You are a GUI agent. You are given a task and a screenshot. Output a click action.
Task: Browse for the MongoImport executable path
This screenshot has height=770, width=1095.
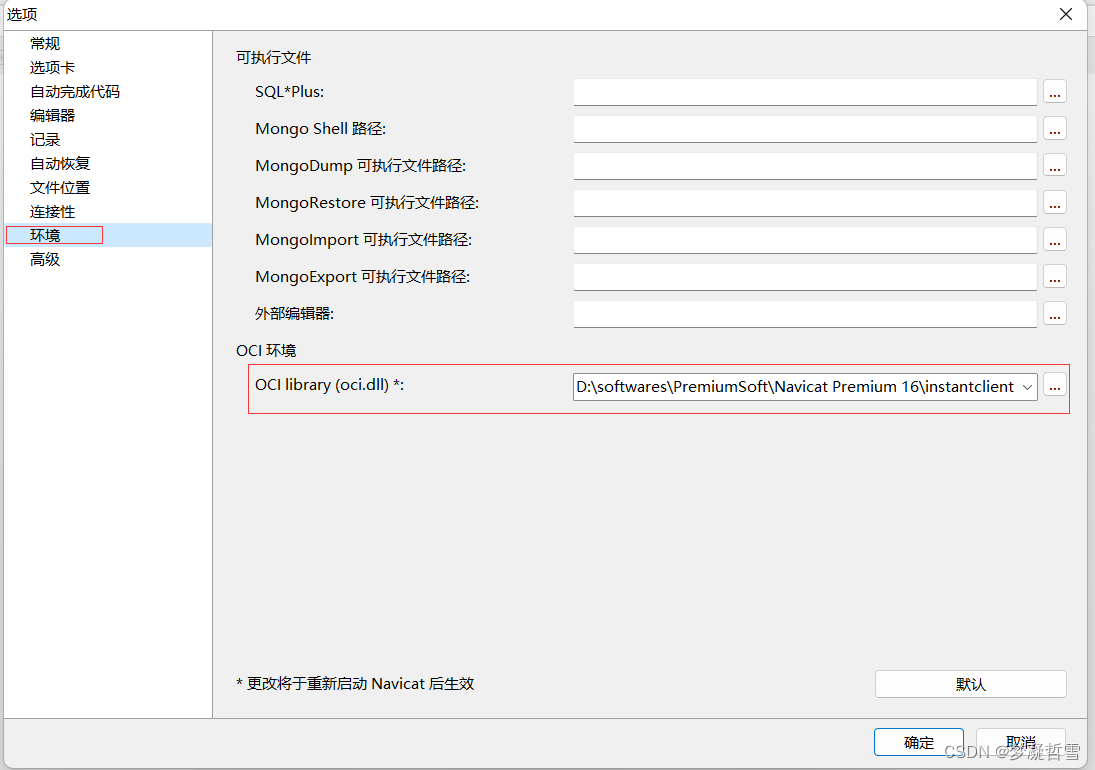pos(1055,239)
